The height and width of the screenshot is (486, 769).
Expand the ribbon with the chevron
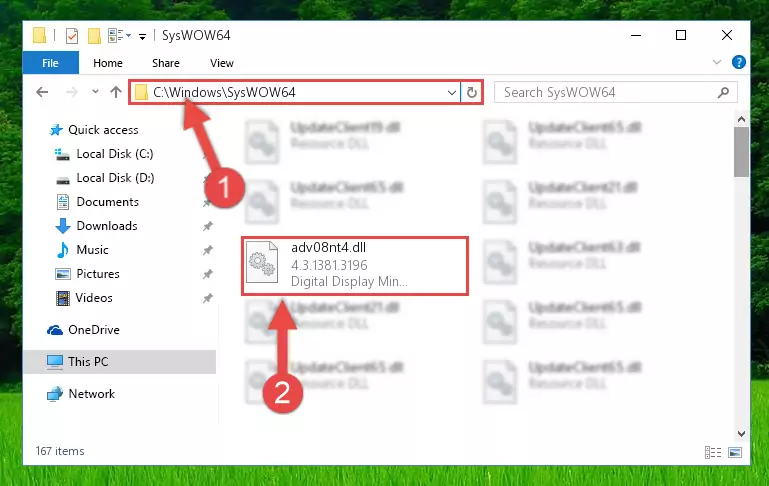click(717, 62)
